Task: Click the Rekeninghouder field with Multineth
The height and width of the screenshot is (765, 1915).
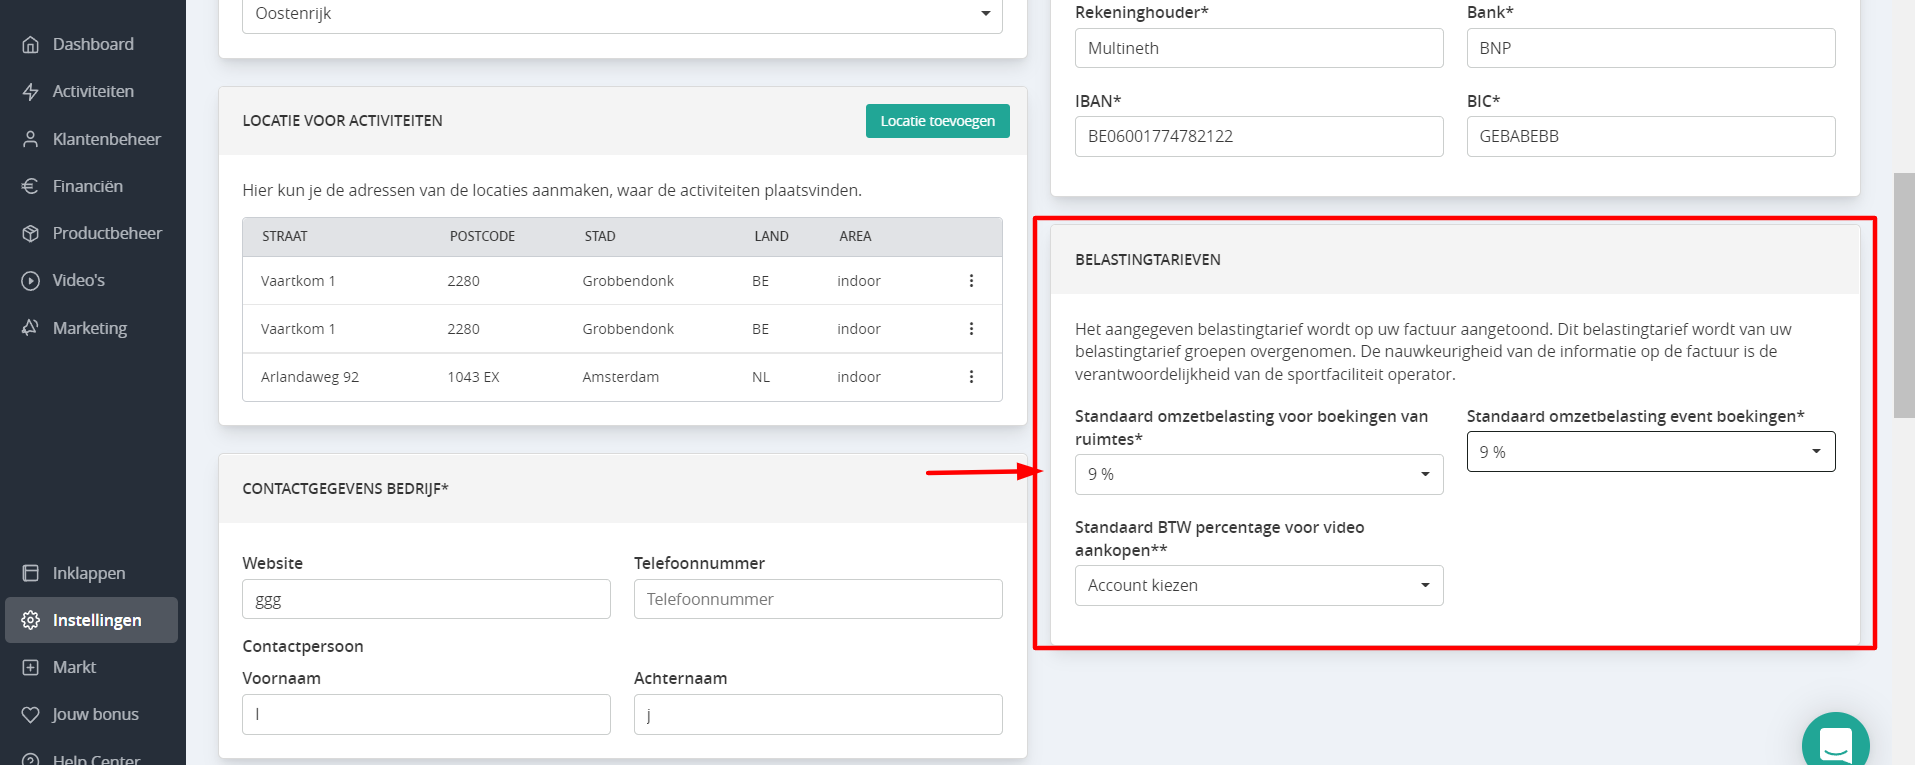Action: pyautogui.click(x=1259, y=48)
